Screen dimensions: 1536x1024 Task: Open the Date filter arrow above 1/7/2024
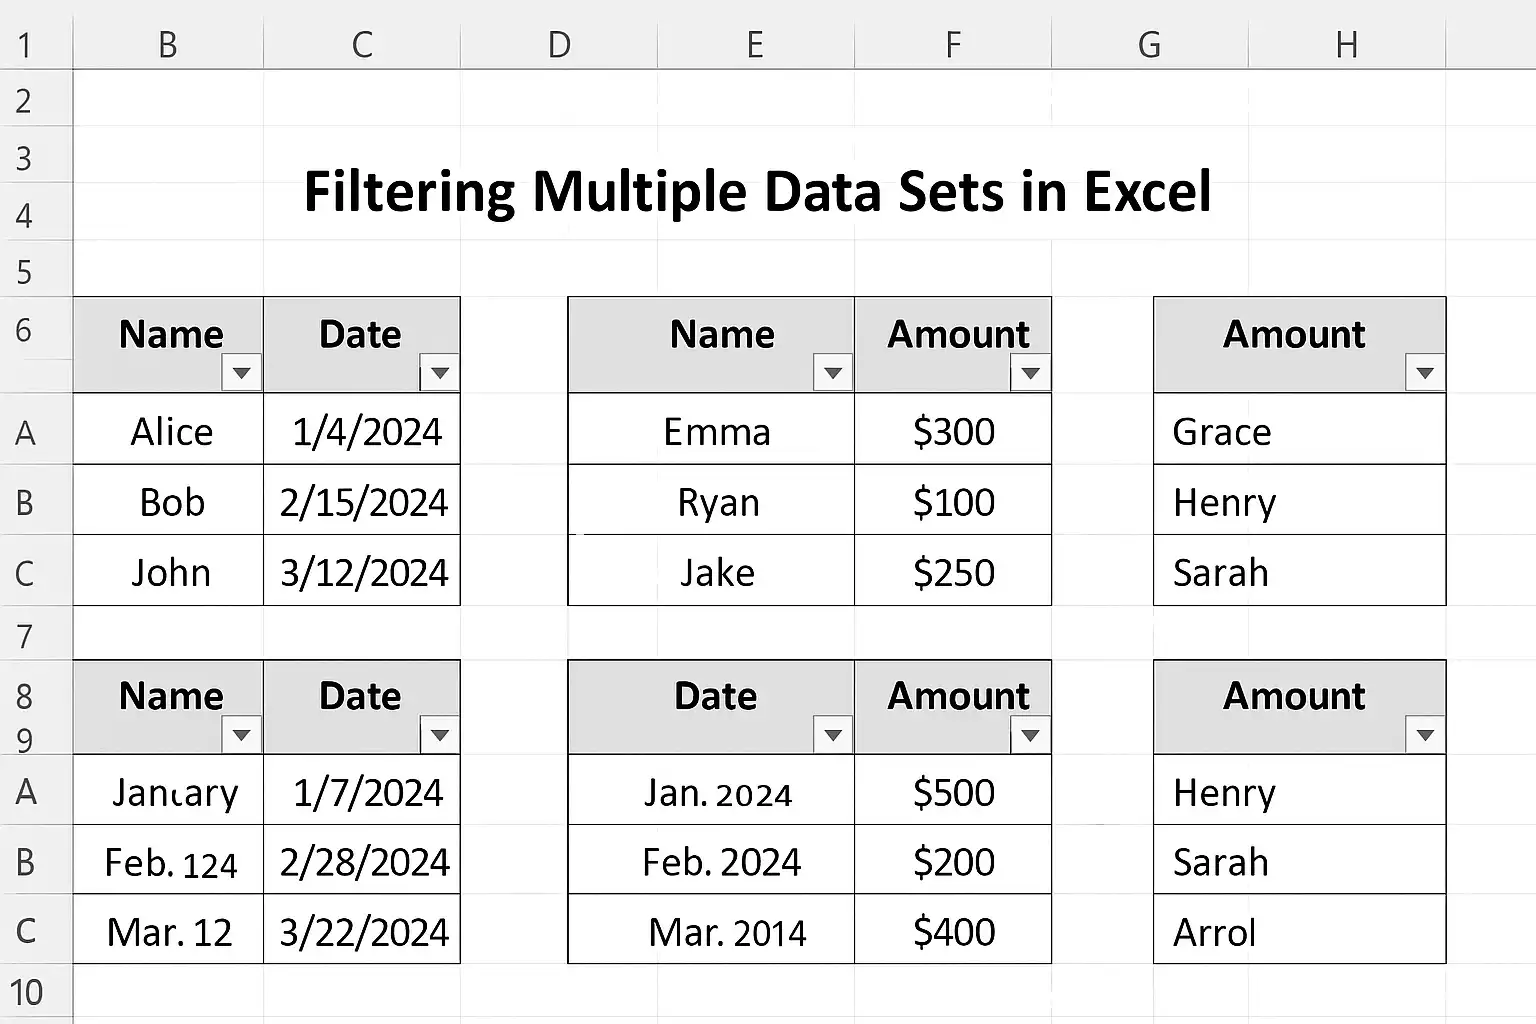pos(439,735)
